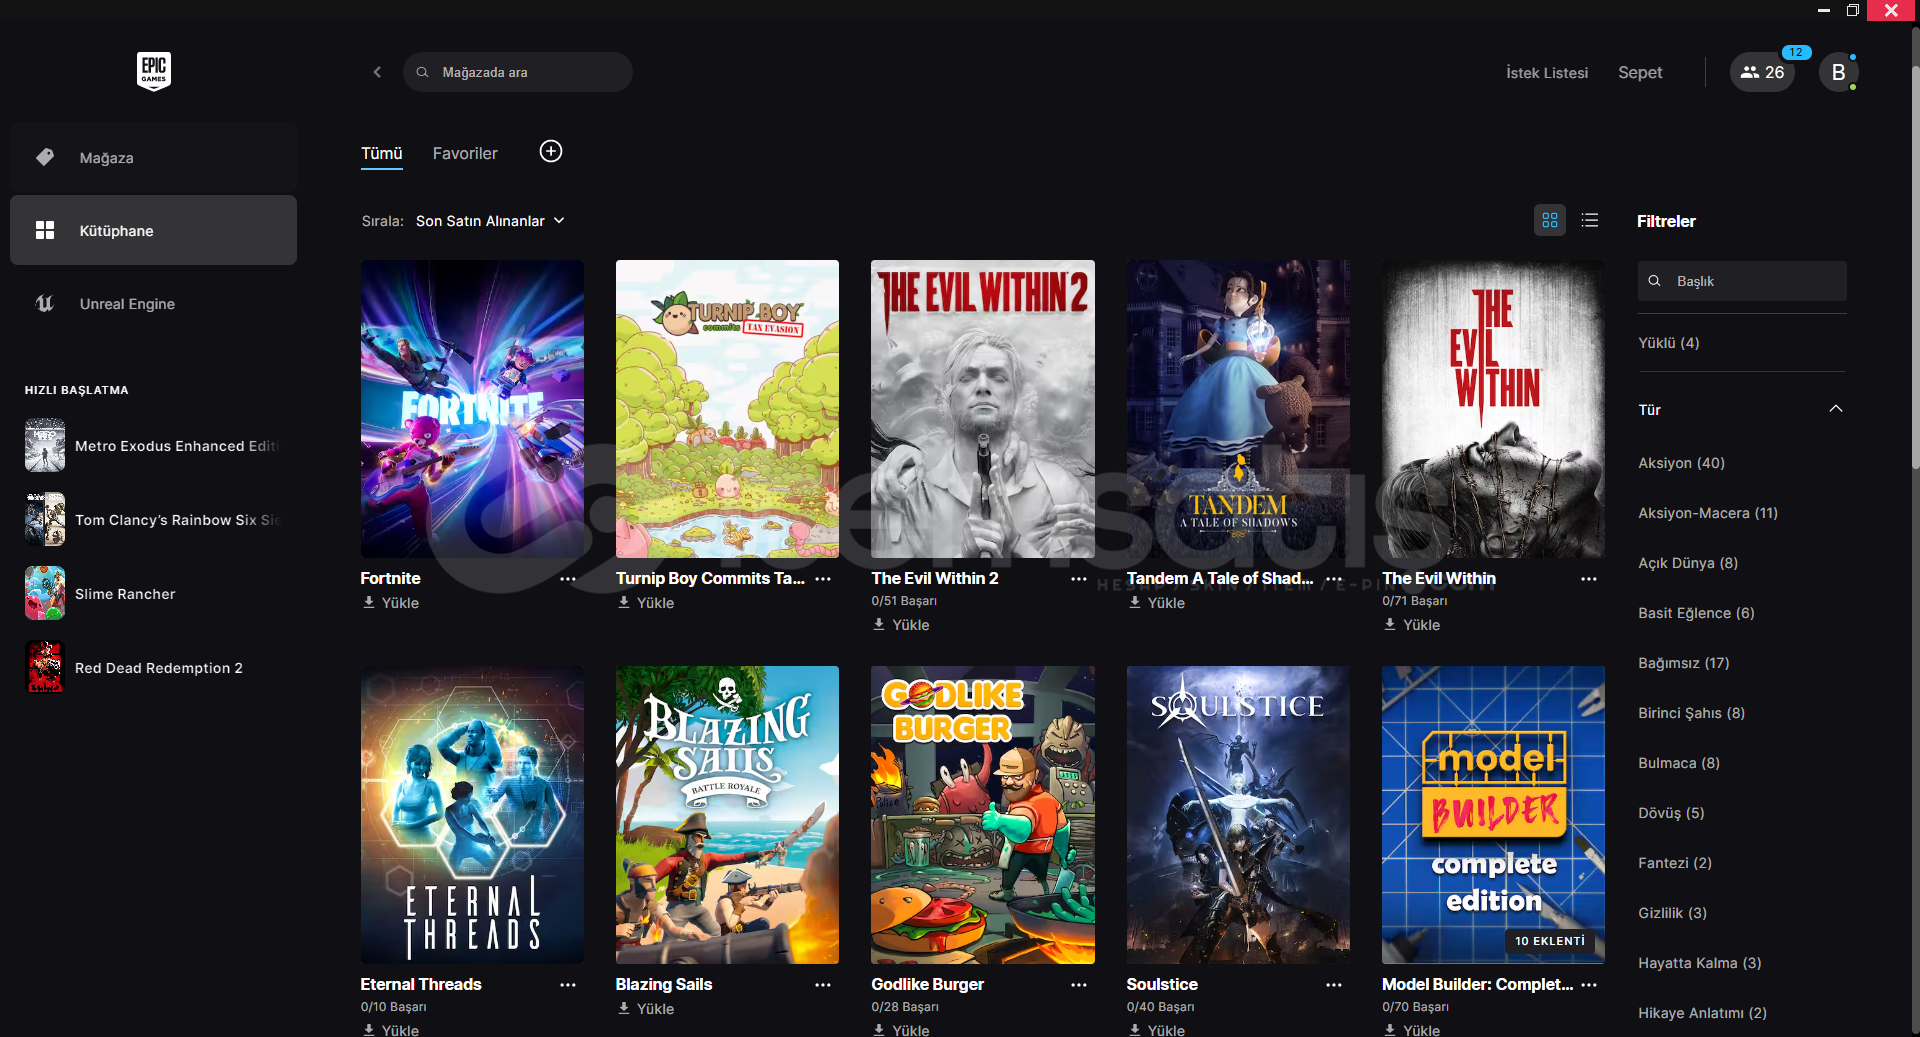Open the B profile avatar menu
The width and height of the screenshot is (1920, 1037).
(x=1838, y=72)
